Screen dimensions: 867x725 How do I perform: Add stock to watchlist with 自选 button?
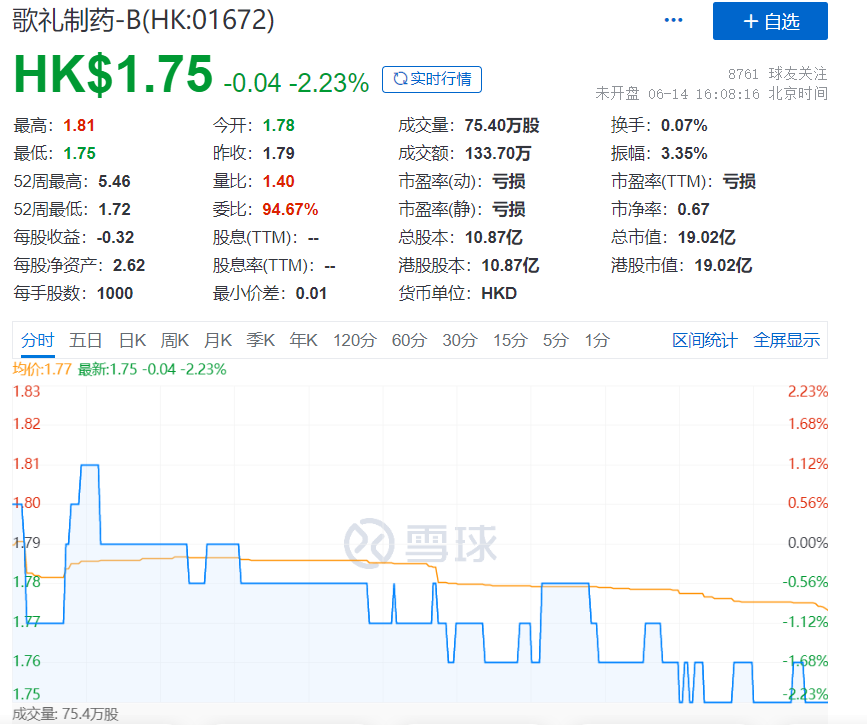[x=770, y=21]
